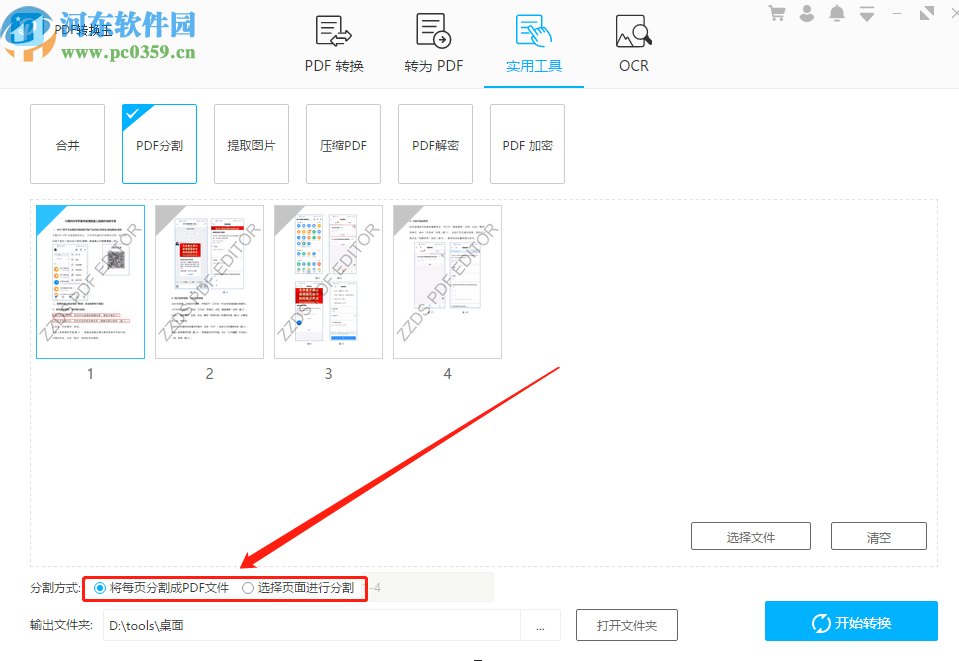Select page 4 thumbnail
The height and width of the screenshot is (661, 959).
tap(447, 282)
